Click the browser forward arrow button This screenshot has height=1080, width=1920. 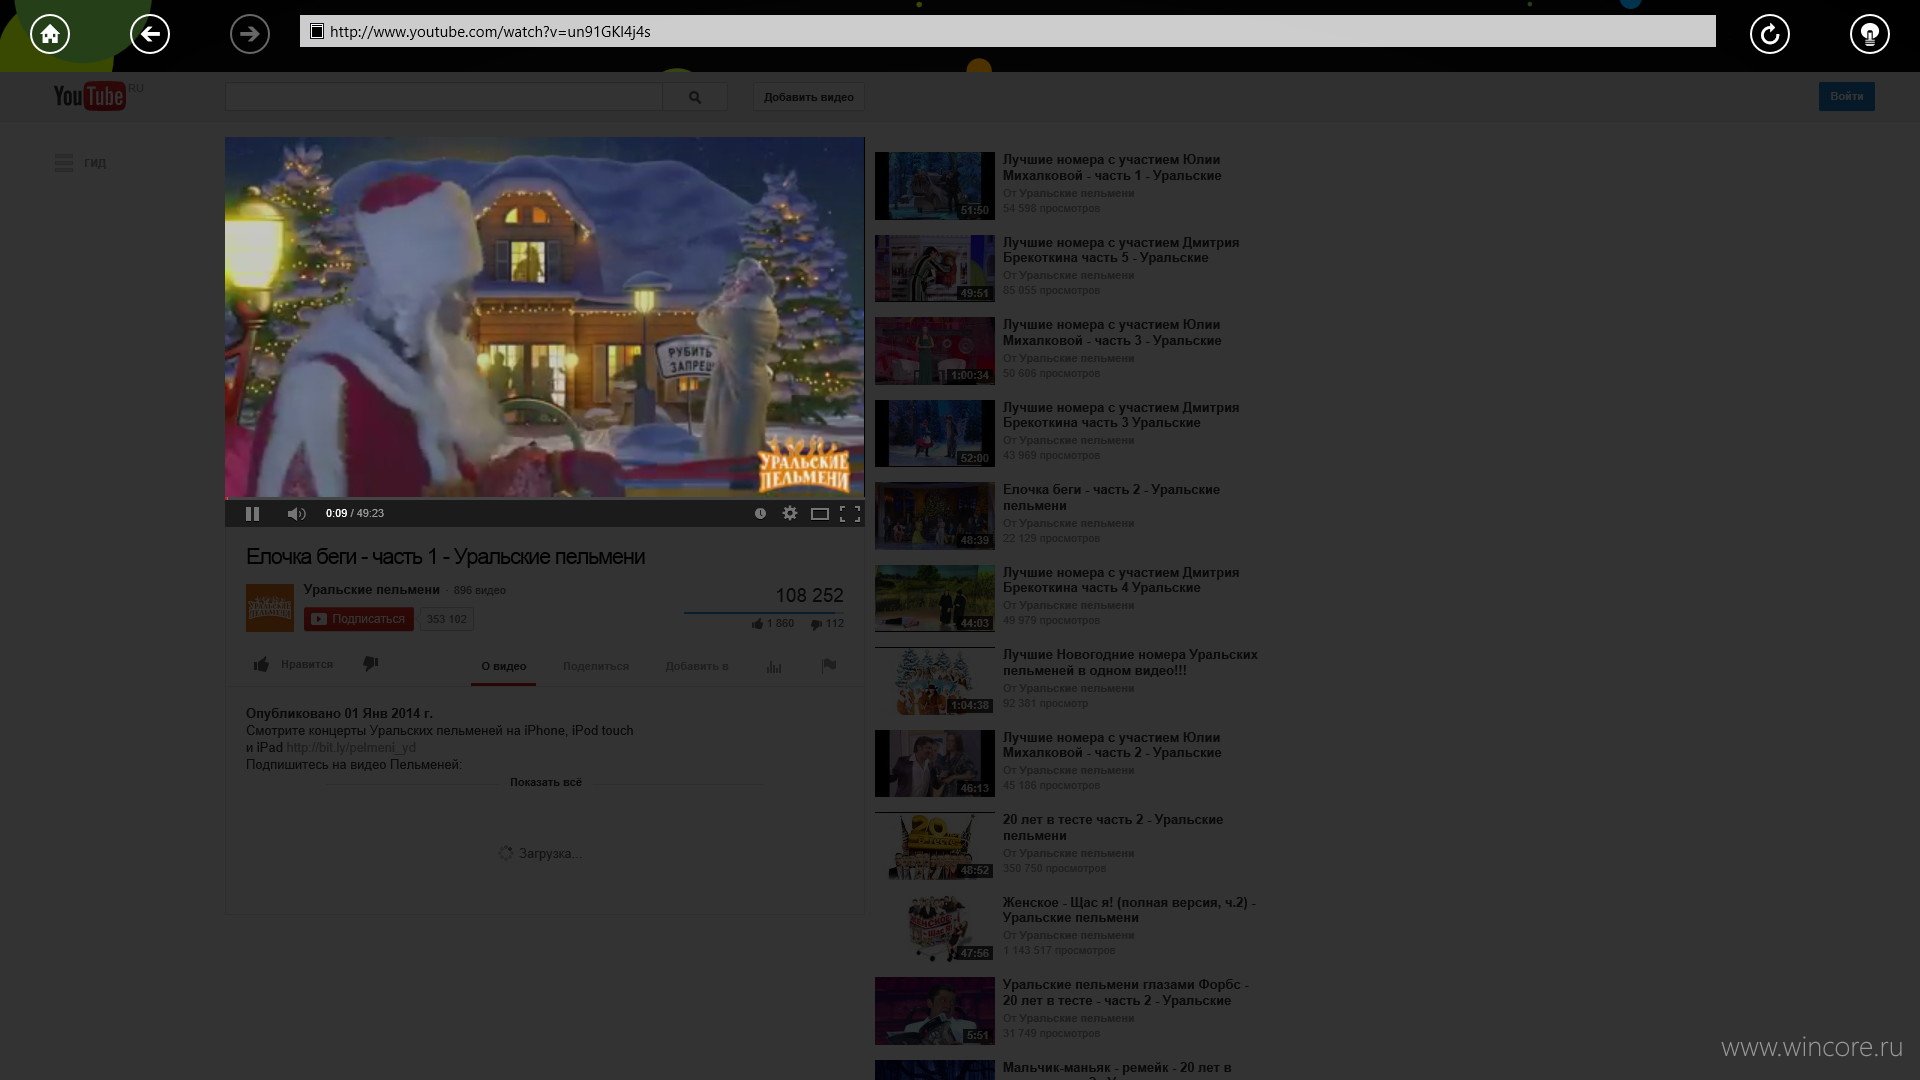[x=250, y=34]
